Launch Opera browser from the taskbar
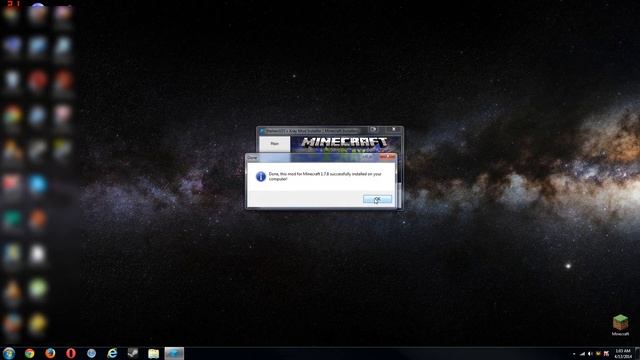This screenshot has height=360, width=640. click(71, 353)
